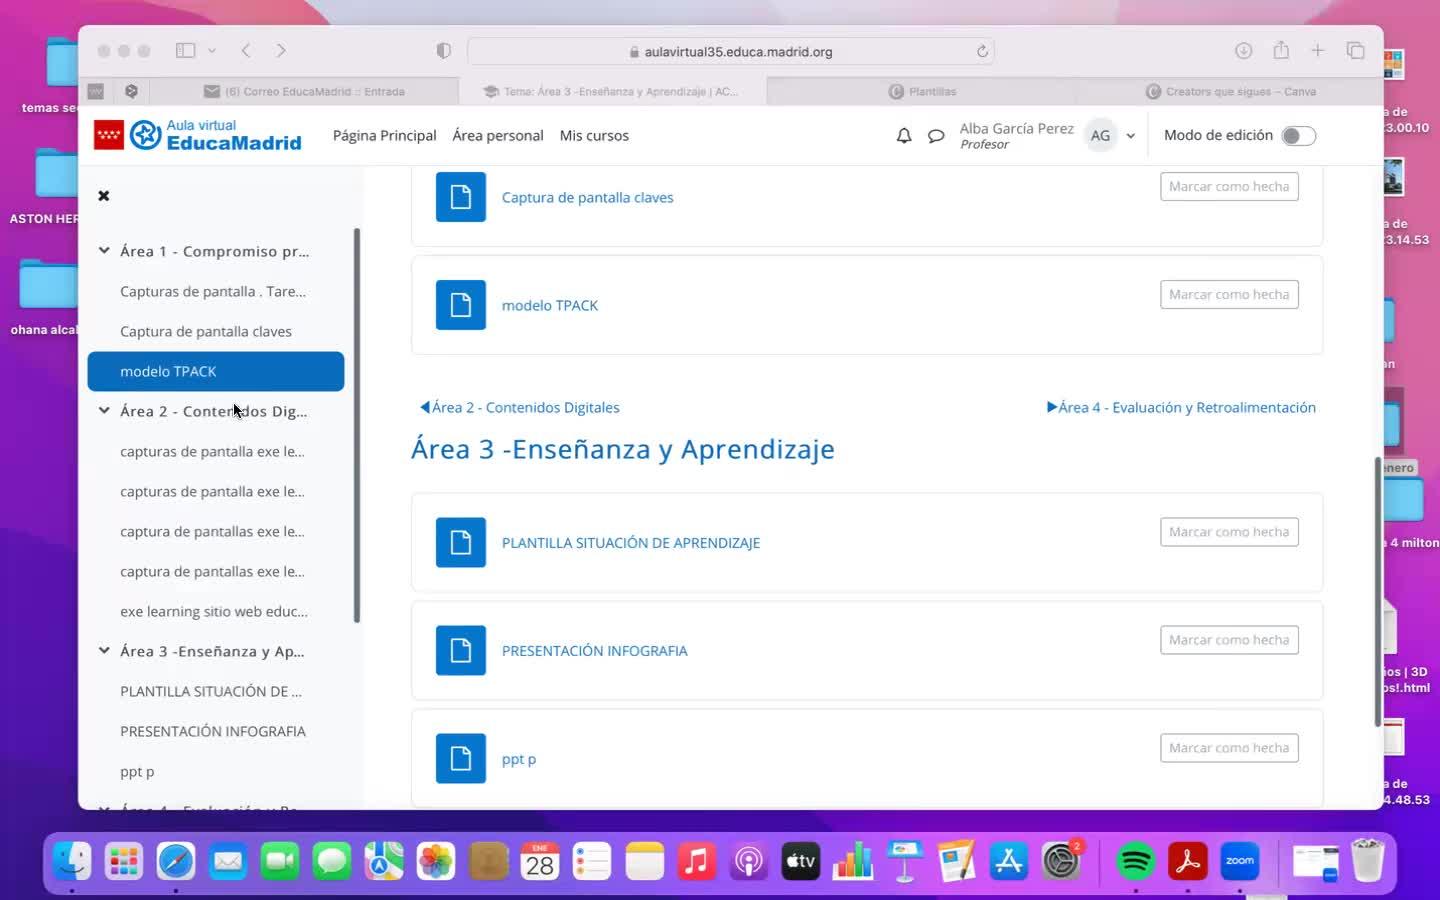
Task: Click the Captura de pantalla claves file icon
Action: click(461, 197)
